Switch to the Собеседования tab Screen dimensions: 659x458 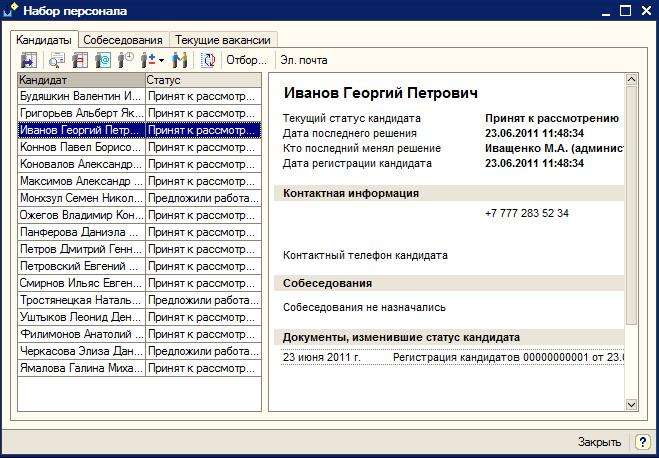[123, 40]
